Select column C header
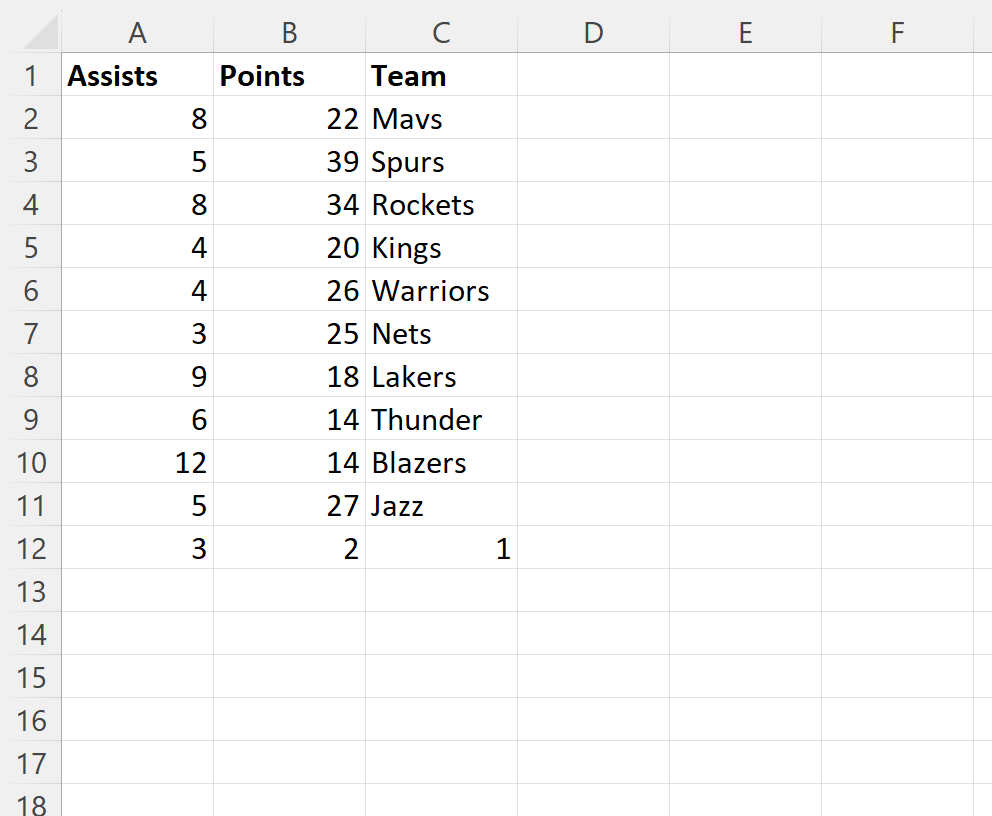The width and height of the screenshot is (992, 816). click(x=441, y=32)
